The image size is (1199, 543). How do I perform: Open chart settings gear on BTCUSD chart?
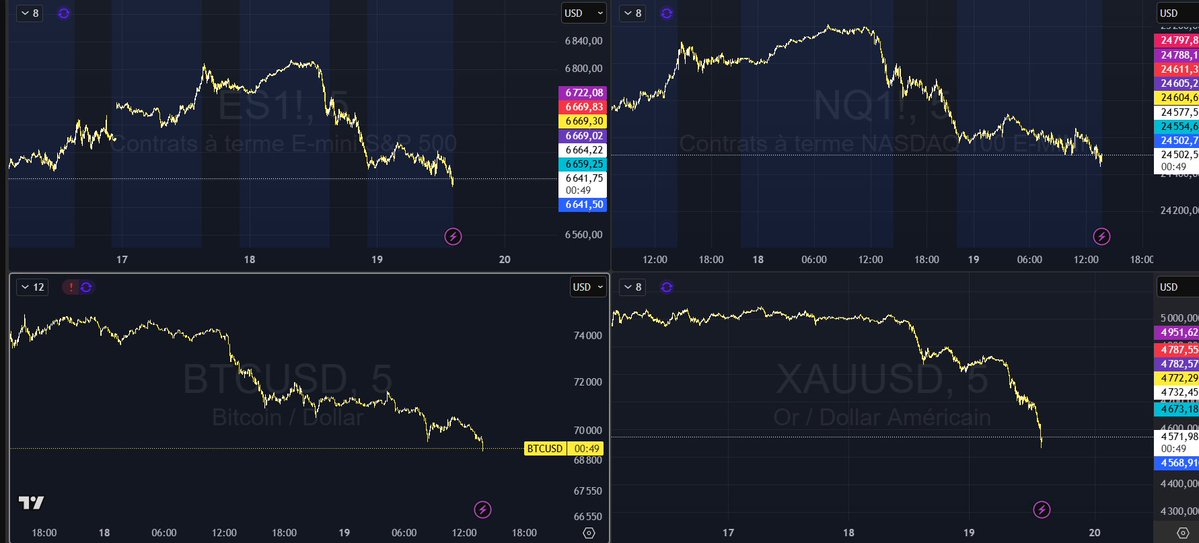pos(589,534)
